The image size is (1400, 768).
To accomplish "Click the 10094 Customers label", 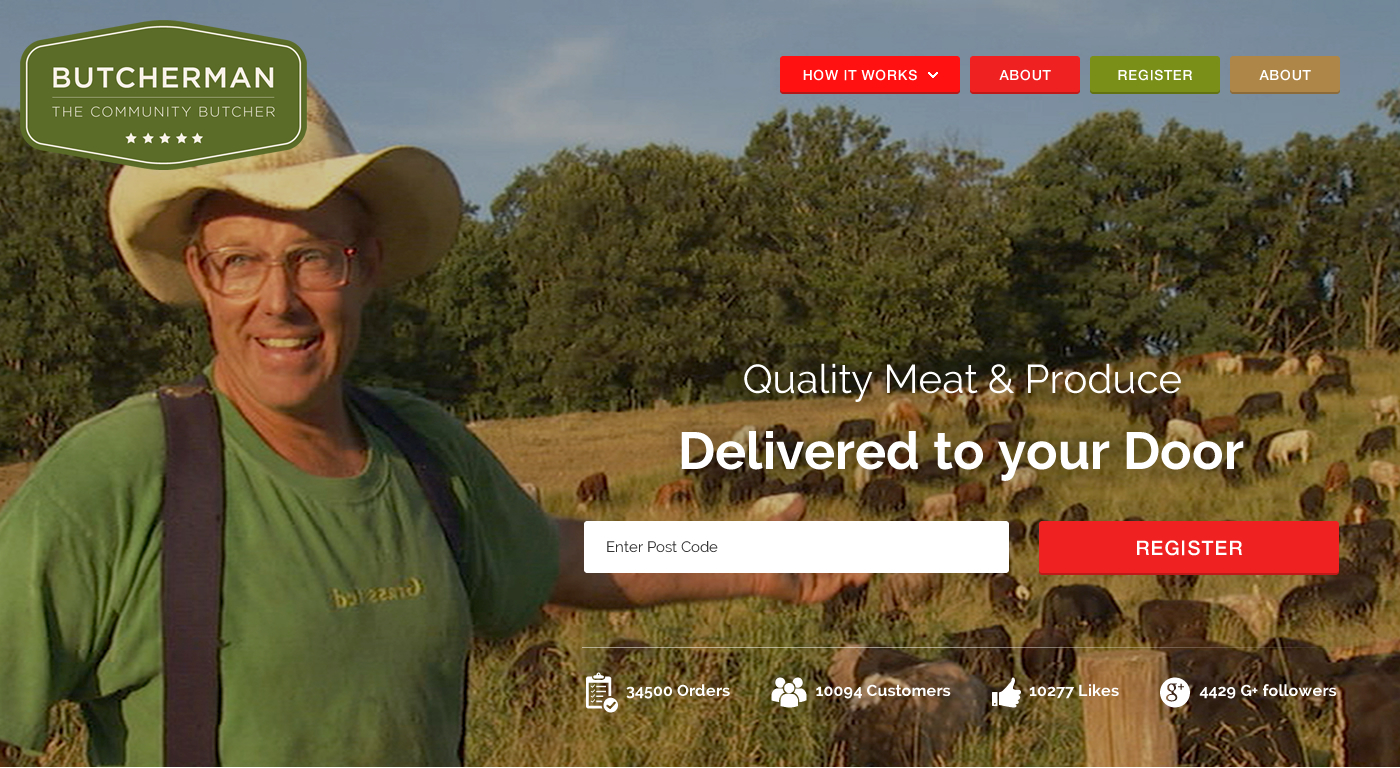I will (883, 691).
